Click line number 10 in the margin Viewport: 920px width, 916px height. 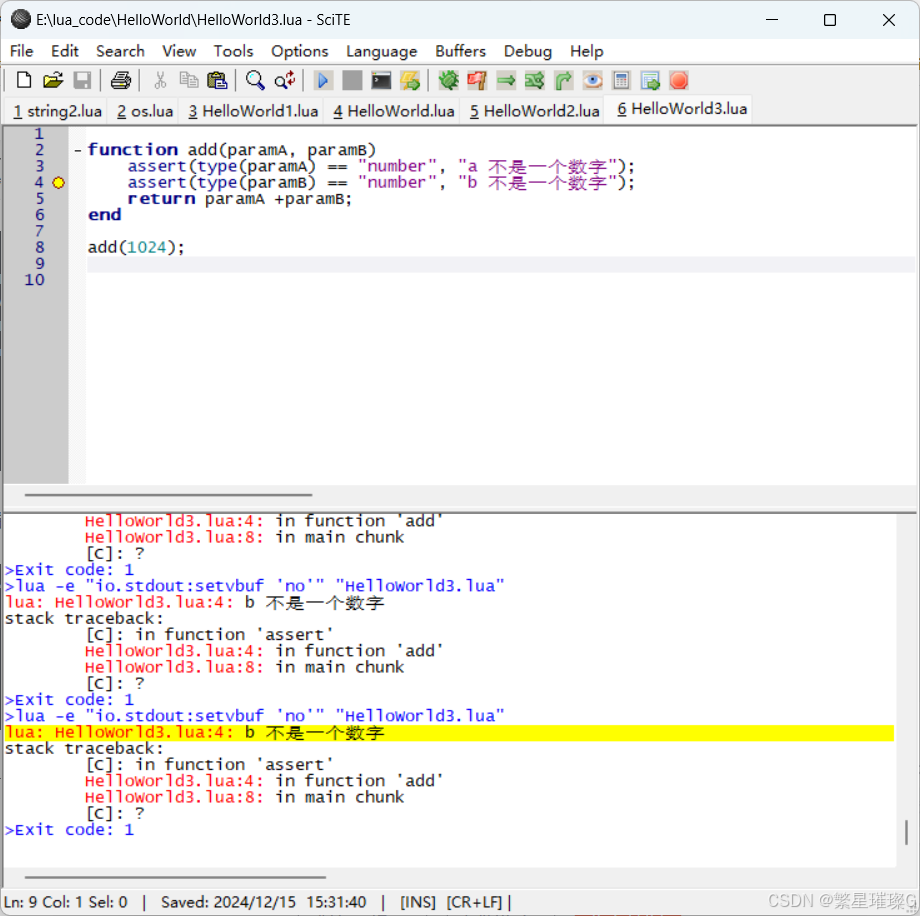point(35,280)
